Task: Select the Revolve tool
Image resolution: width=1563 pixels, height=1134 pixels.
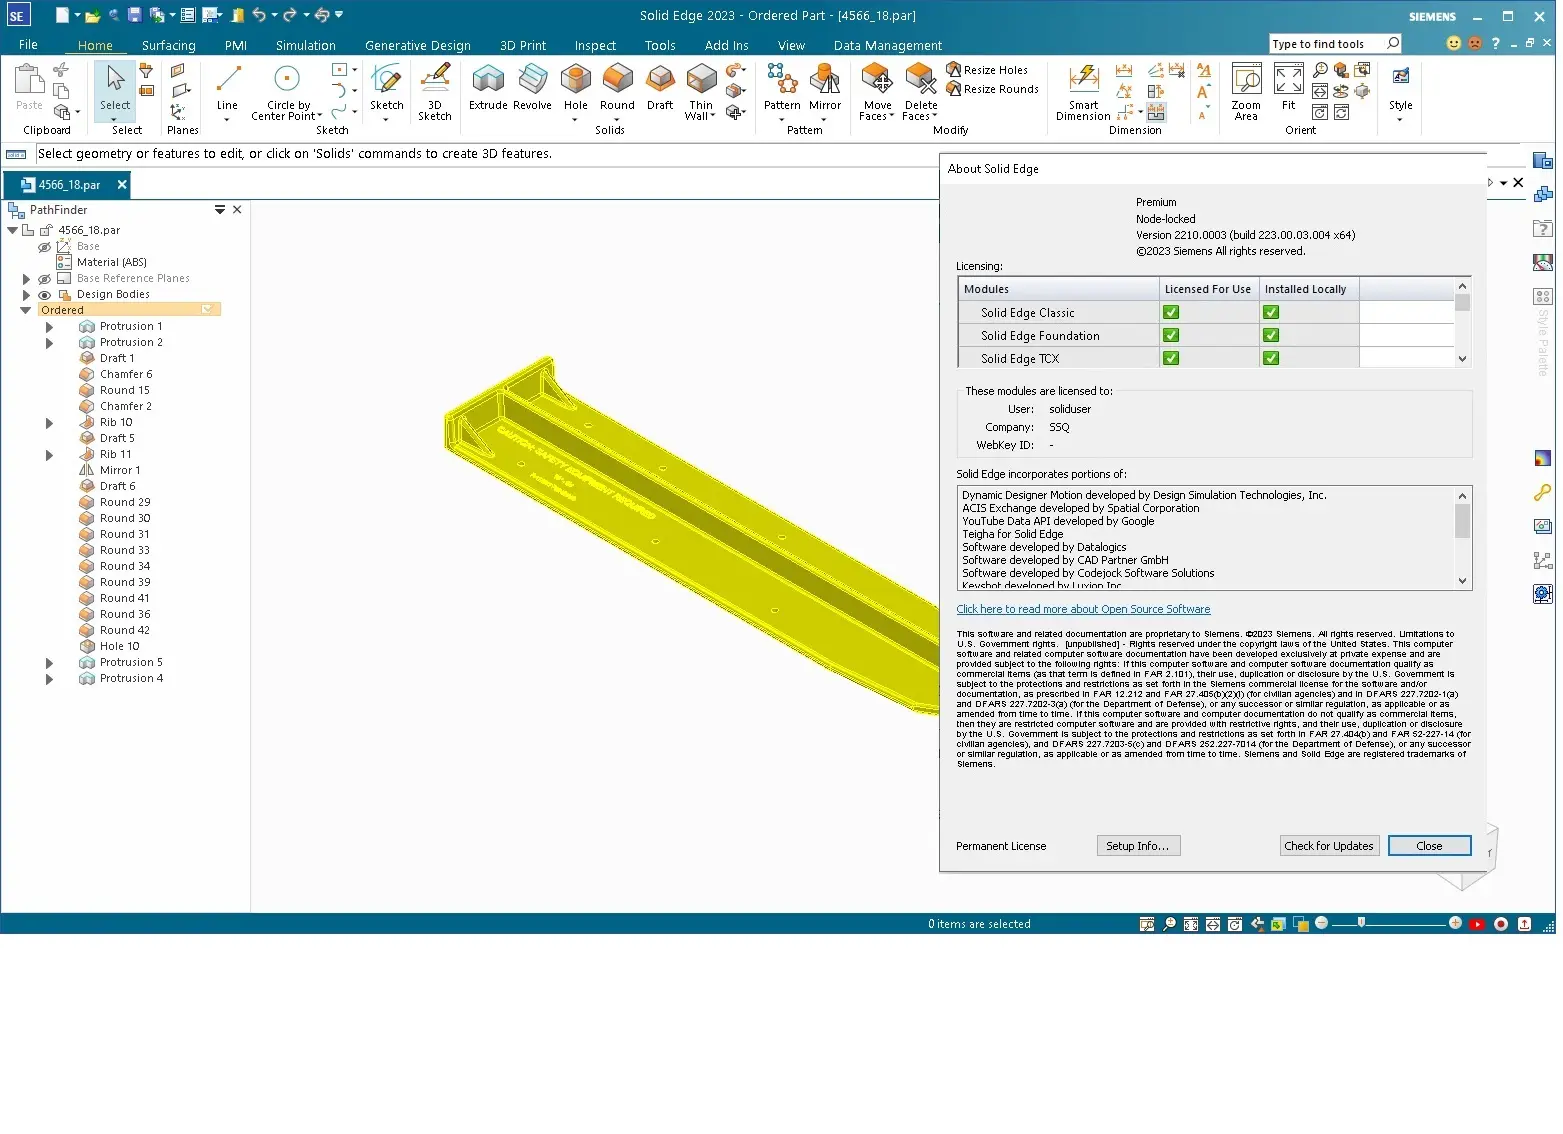Action: click(x=532, y=87)
